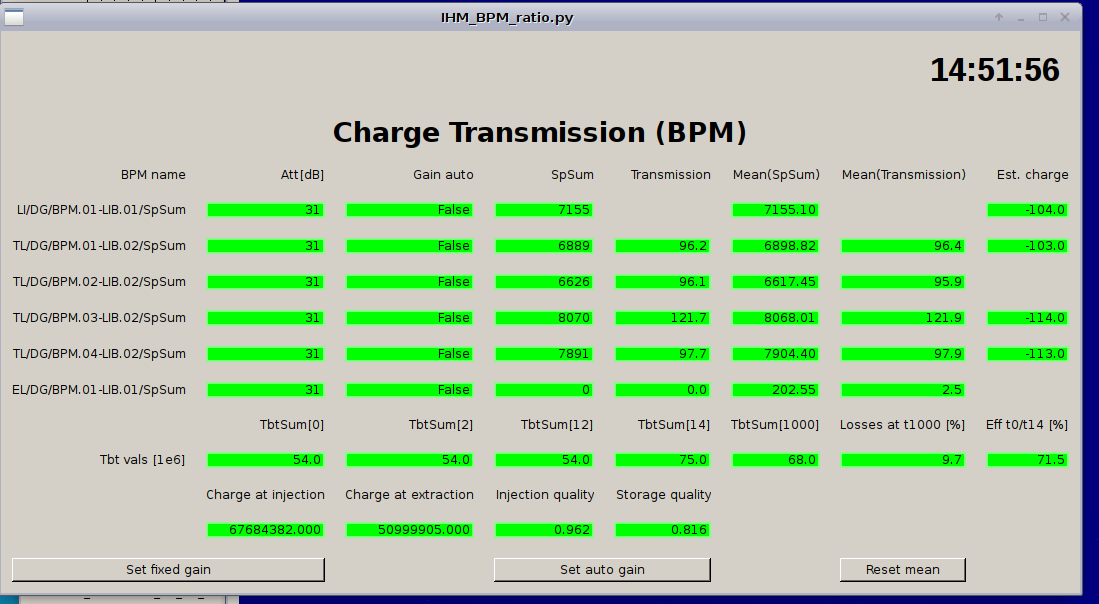This screenshot has width=1099, height=604.
Task: Select the Injection quality value 0.962
Action: point(544,530)
